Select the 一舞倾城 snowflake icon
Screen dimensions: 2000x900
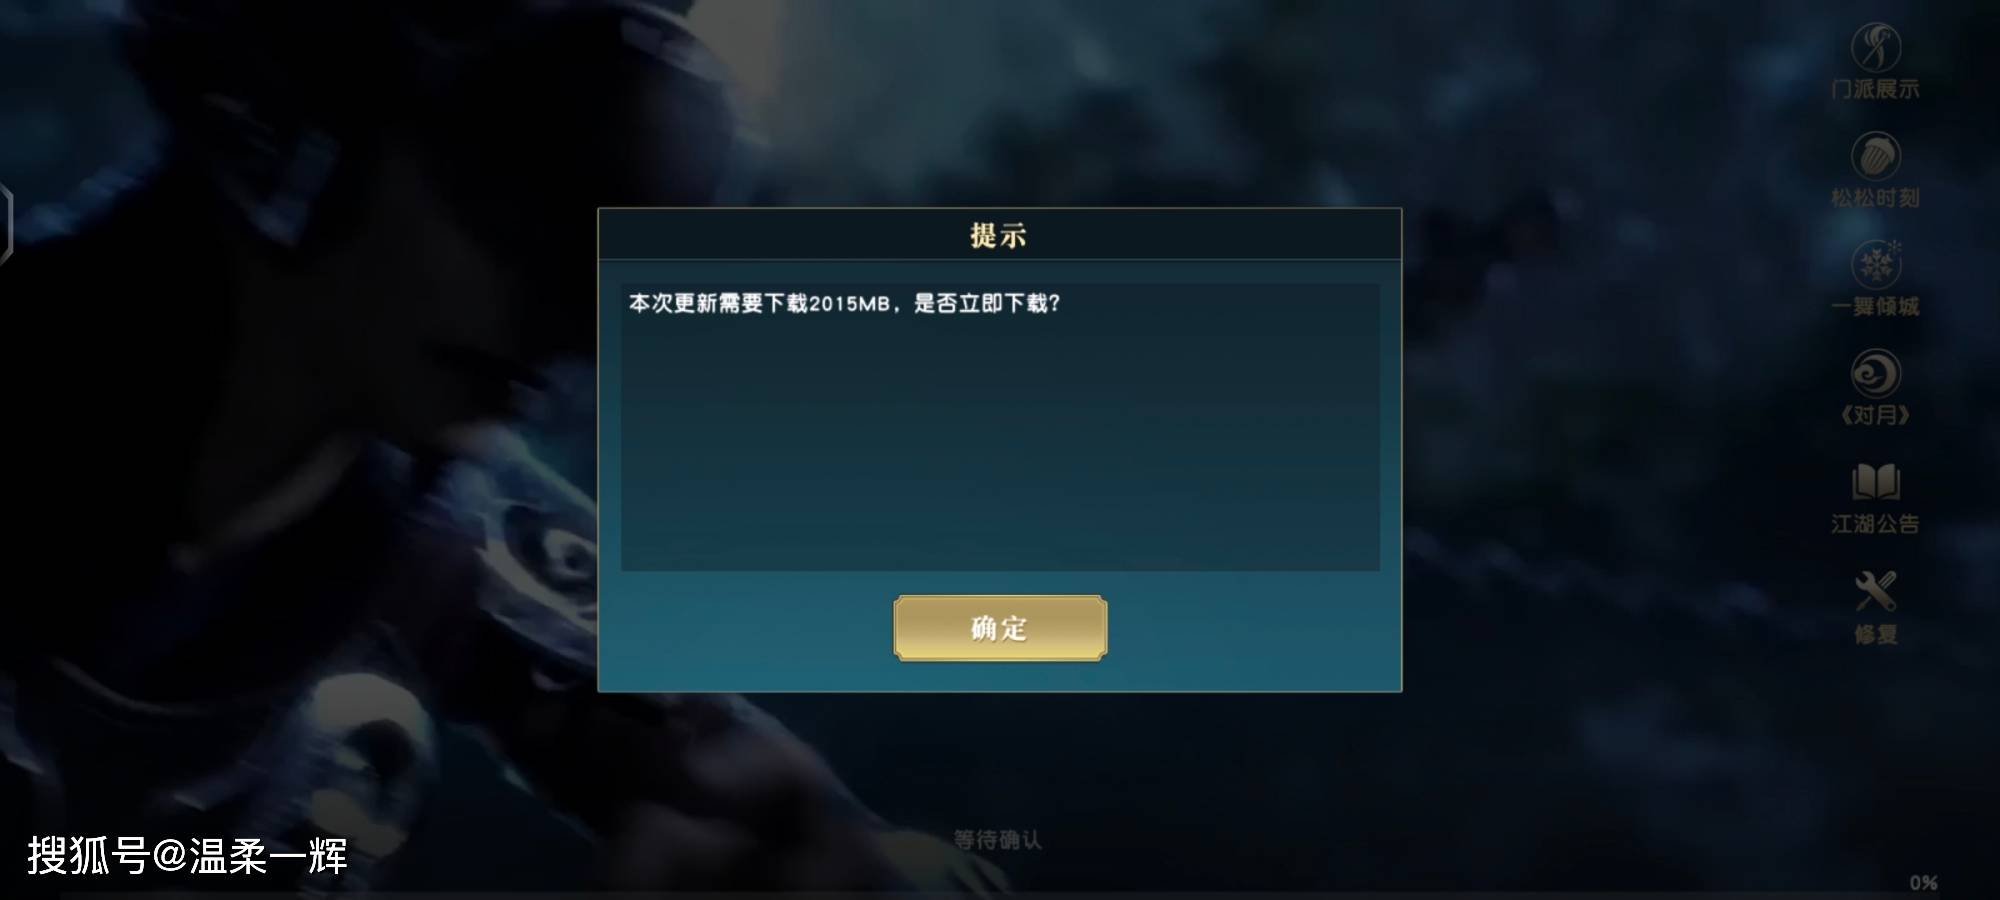coord(1876,265)
